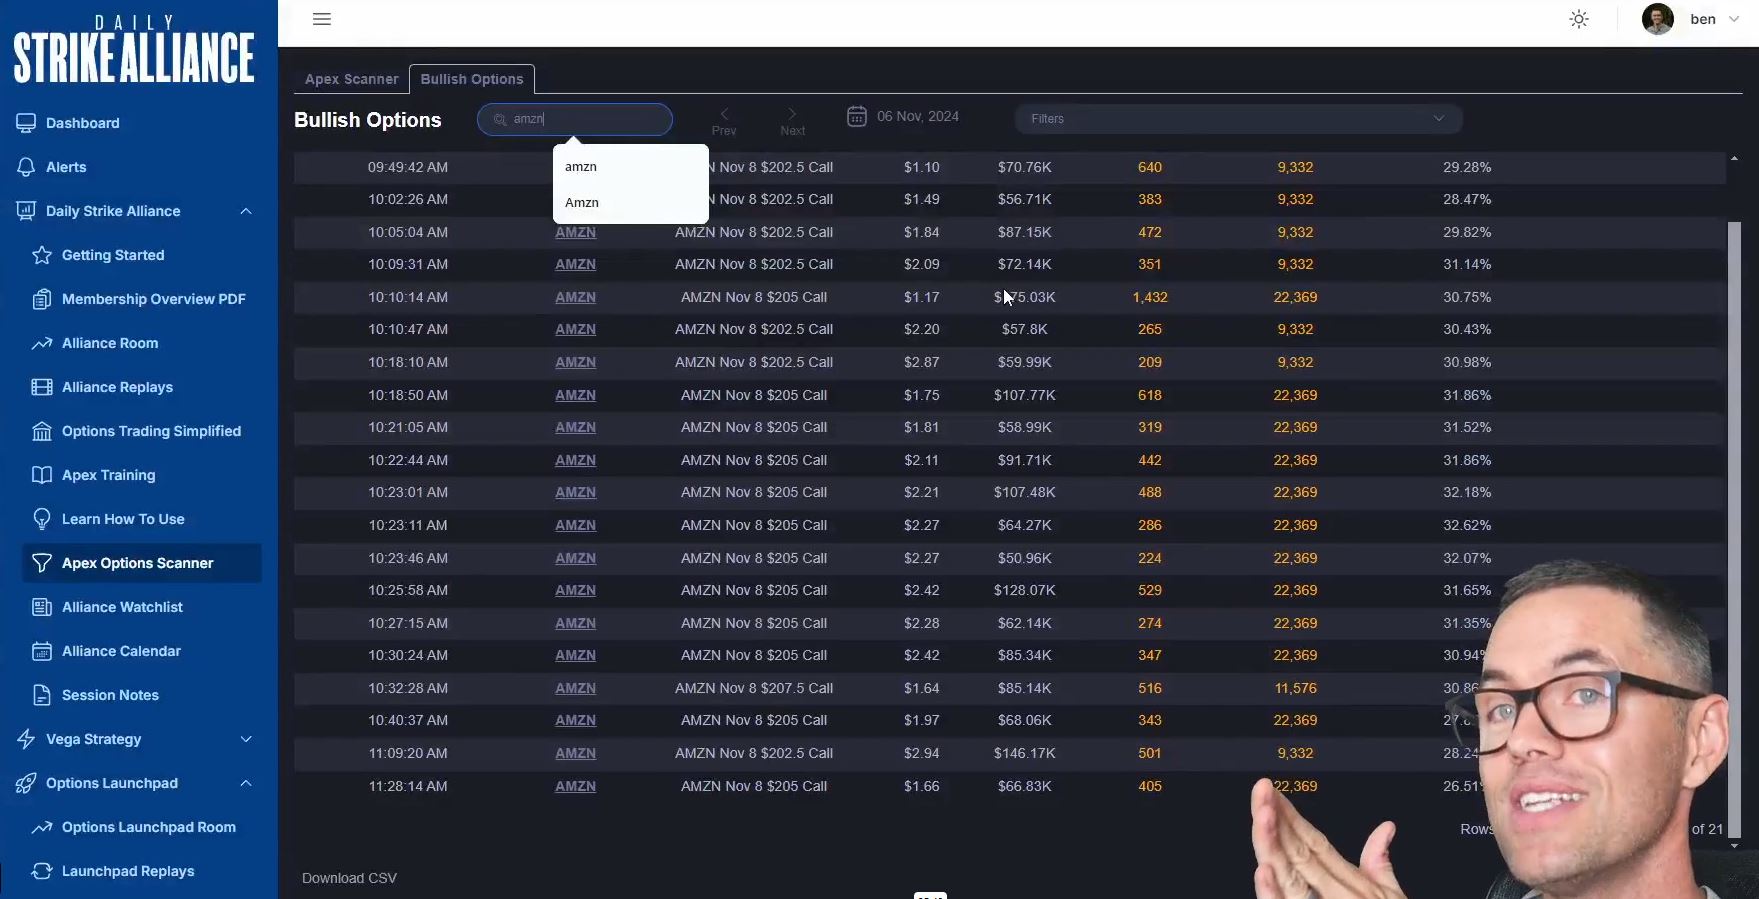
Task: Open the hamburger menu icon
Action: click(x=322, y=19)
